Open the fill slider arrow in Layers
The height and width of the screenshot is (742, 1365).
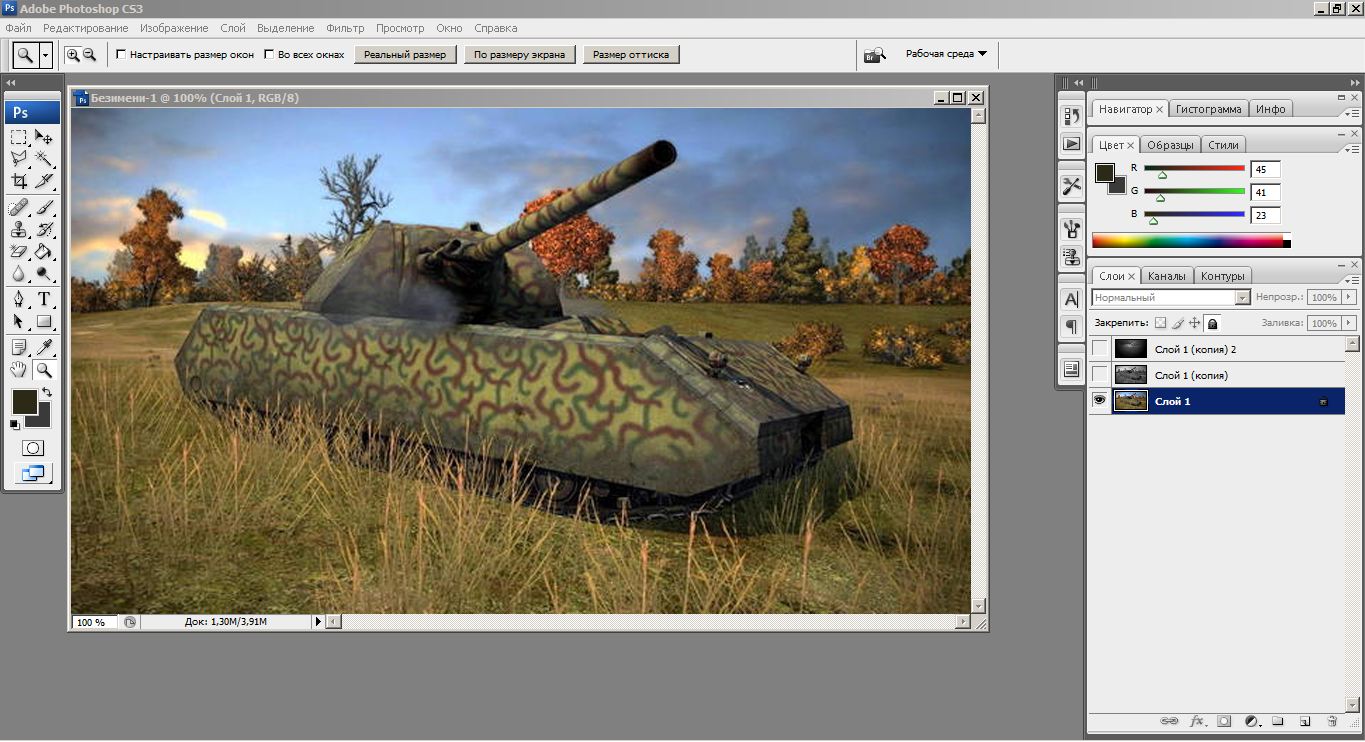click(x=1349, y=323)
